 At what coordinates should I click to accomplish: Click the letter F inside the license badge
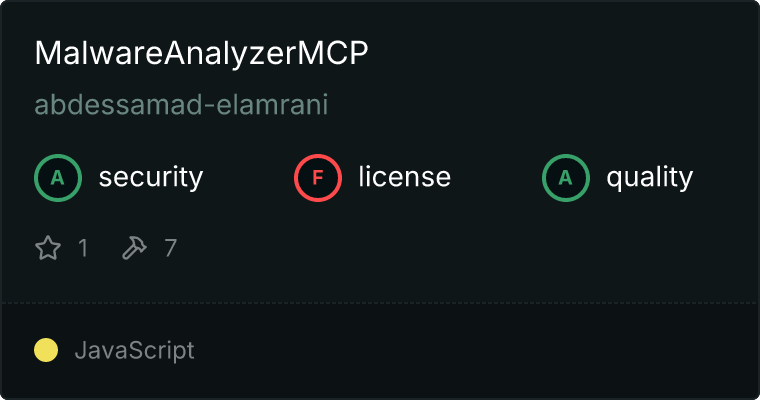(x=318, y=178)
